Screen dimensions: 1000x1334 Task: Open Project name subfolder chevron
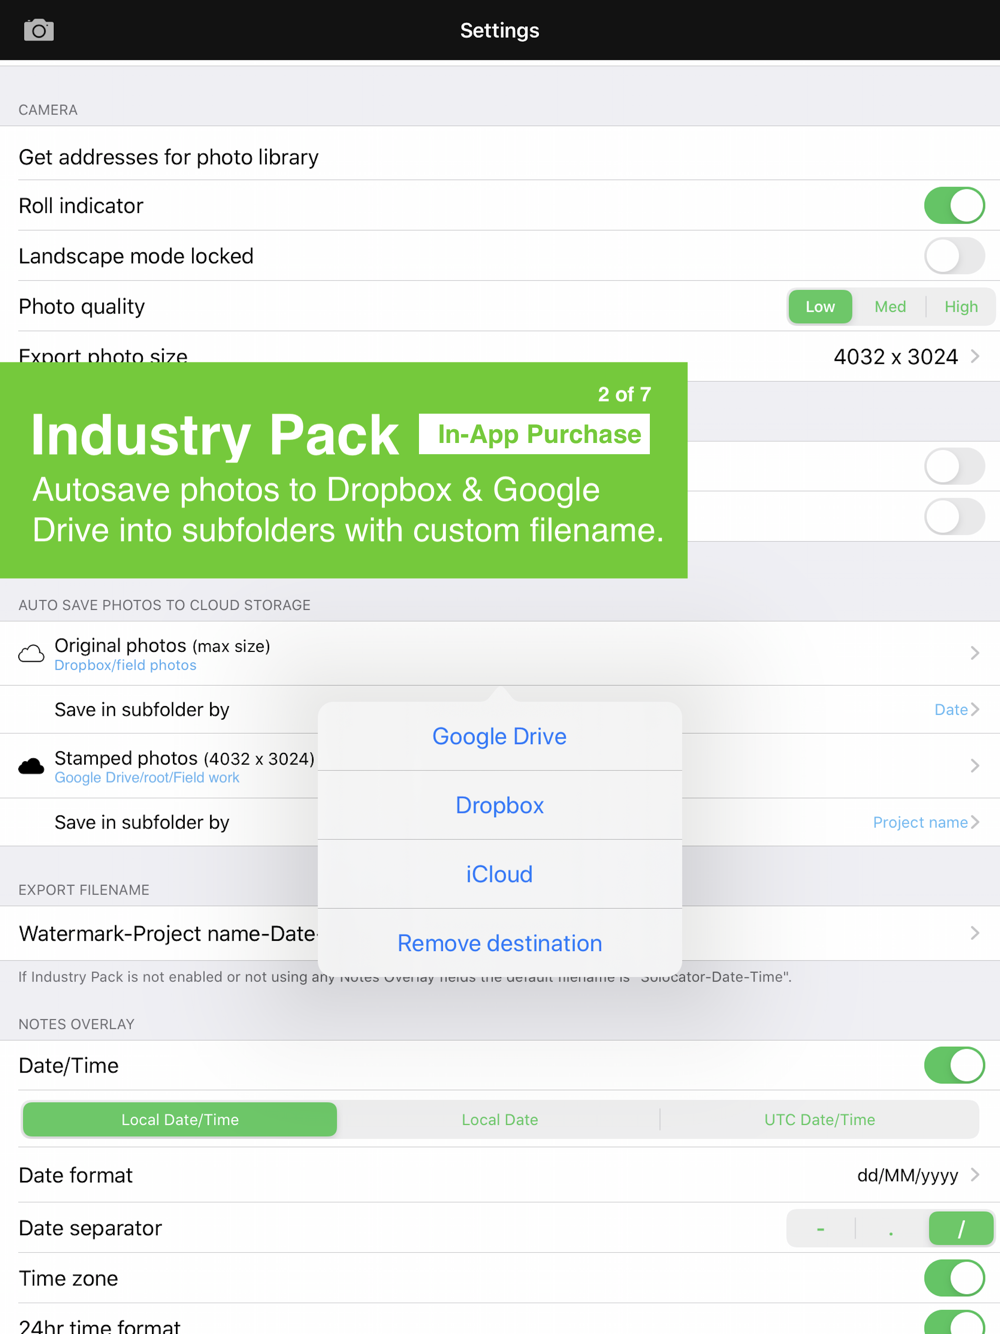coord(975,823)
